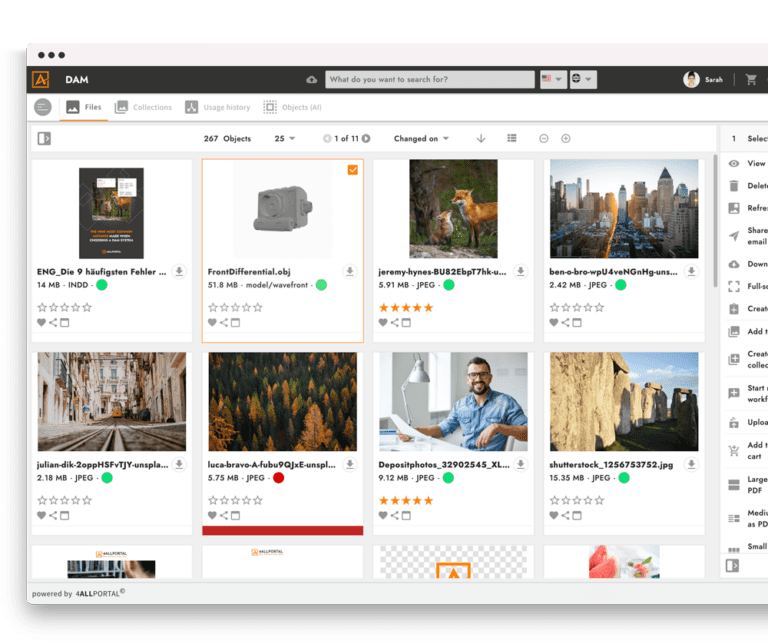The width and height of the screenshot is (768, 641).
Task: Favorite julian-dik street image heart
Action: [41, 516]
